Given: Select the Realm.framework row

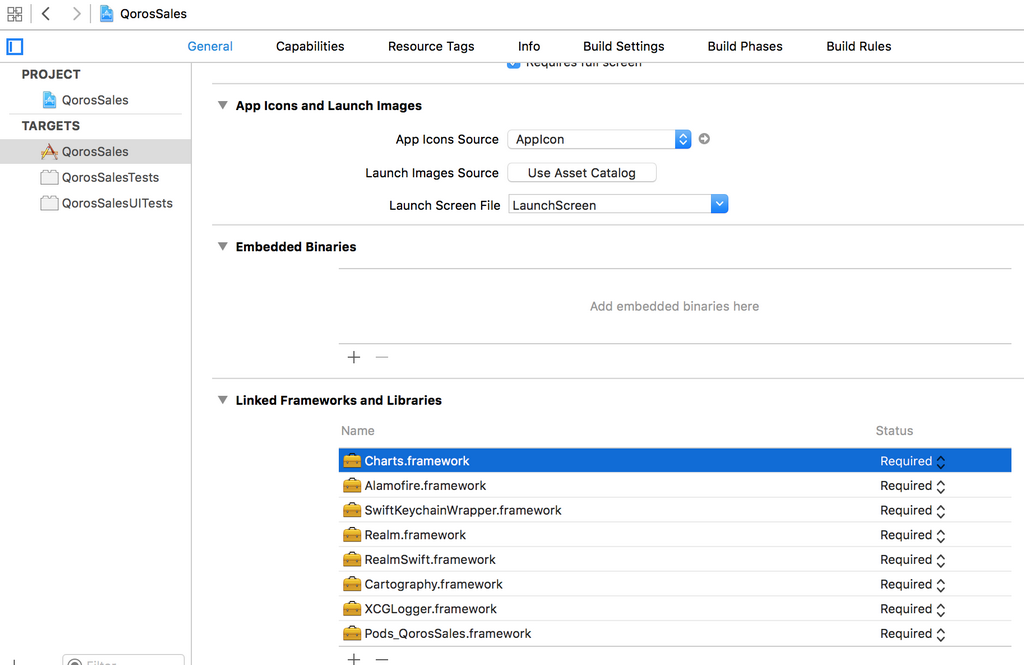Looking at the screenshot, I should [x=415, y=535].
